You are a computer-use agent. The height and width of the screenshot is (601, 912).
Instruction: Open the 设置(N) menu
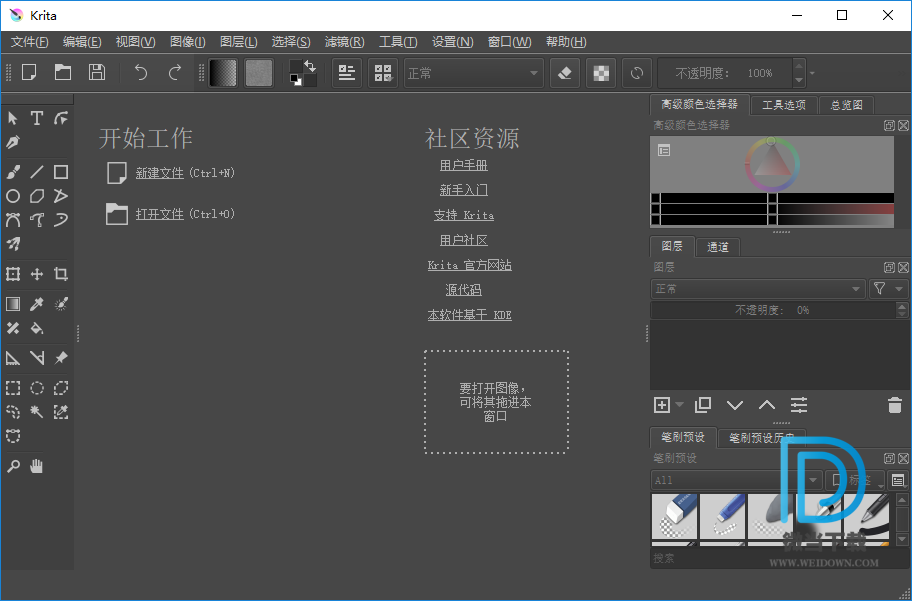[453, 42]
